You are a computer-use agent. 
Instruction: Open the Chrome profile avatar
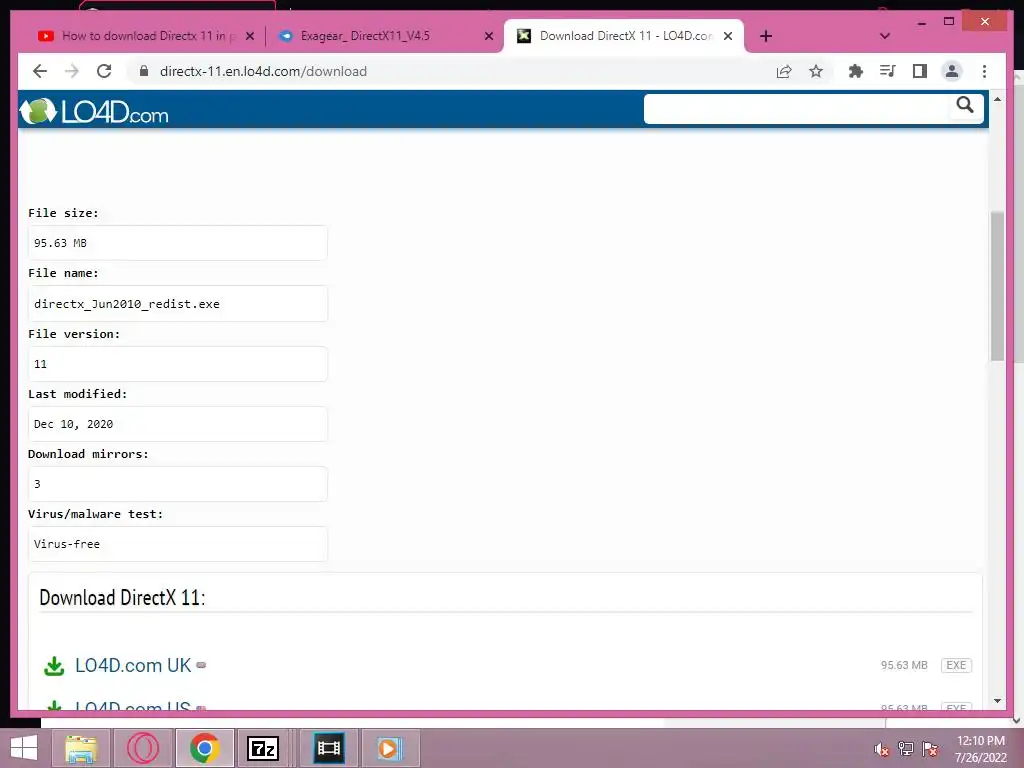click(952, 71)
